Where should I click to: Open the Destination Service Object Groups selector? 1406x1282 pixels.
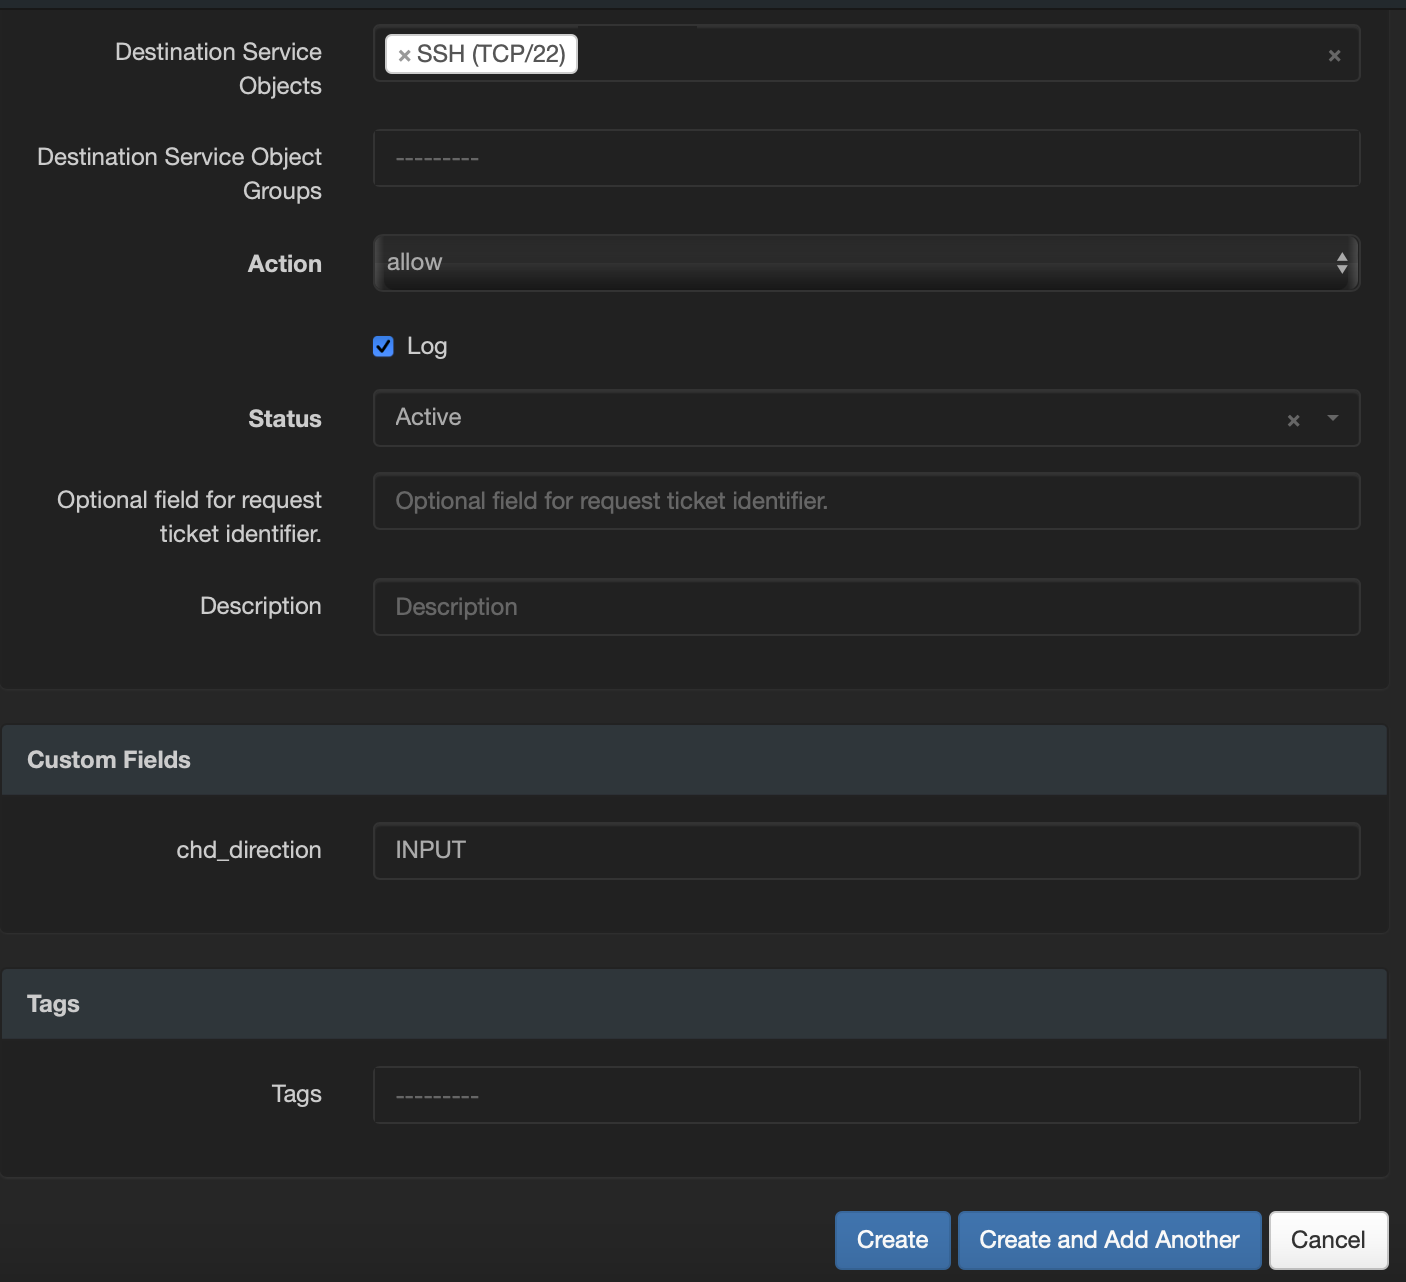tap(866, 157)
